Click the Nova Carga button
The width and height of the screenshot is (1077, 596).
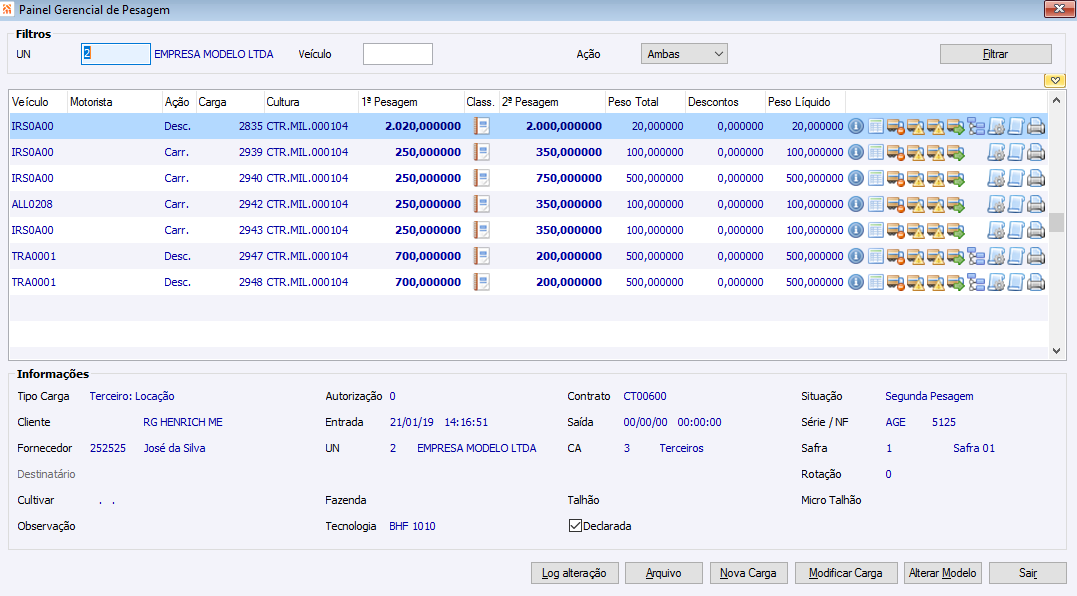click(748, 573)
